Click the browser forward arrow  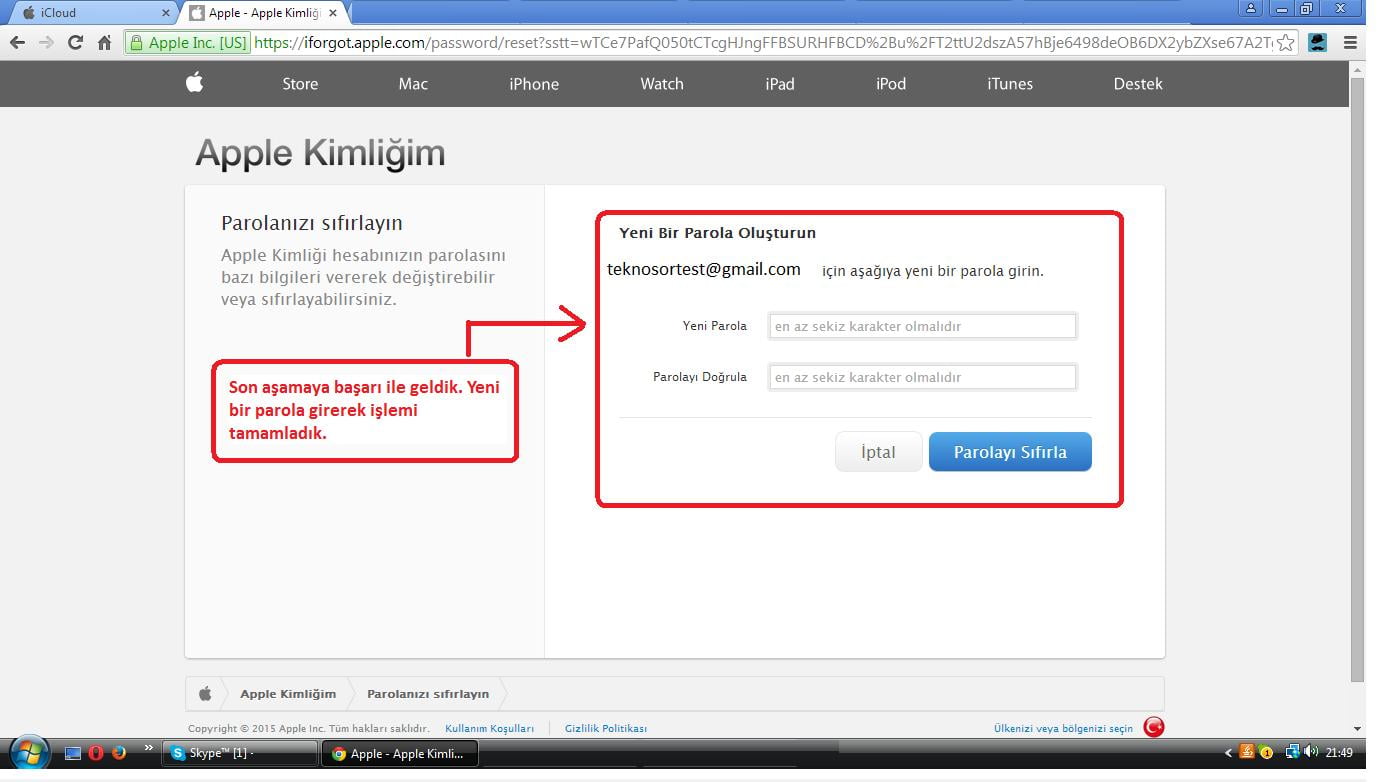pos(45,42)
